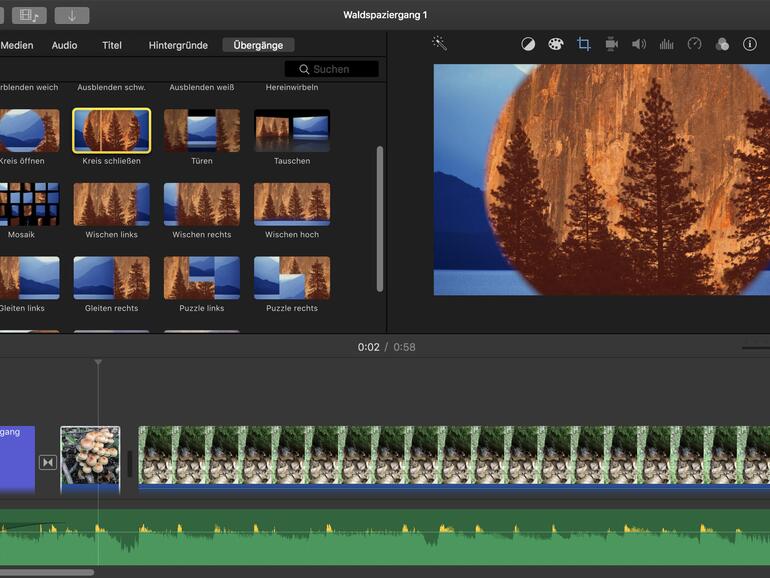
Task: Click the 0:58 total duration display
Action: click(x=404, y=347)
